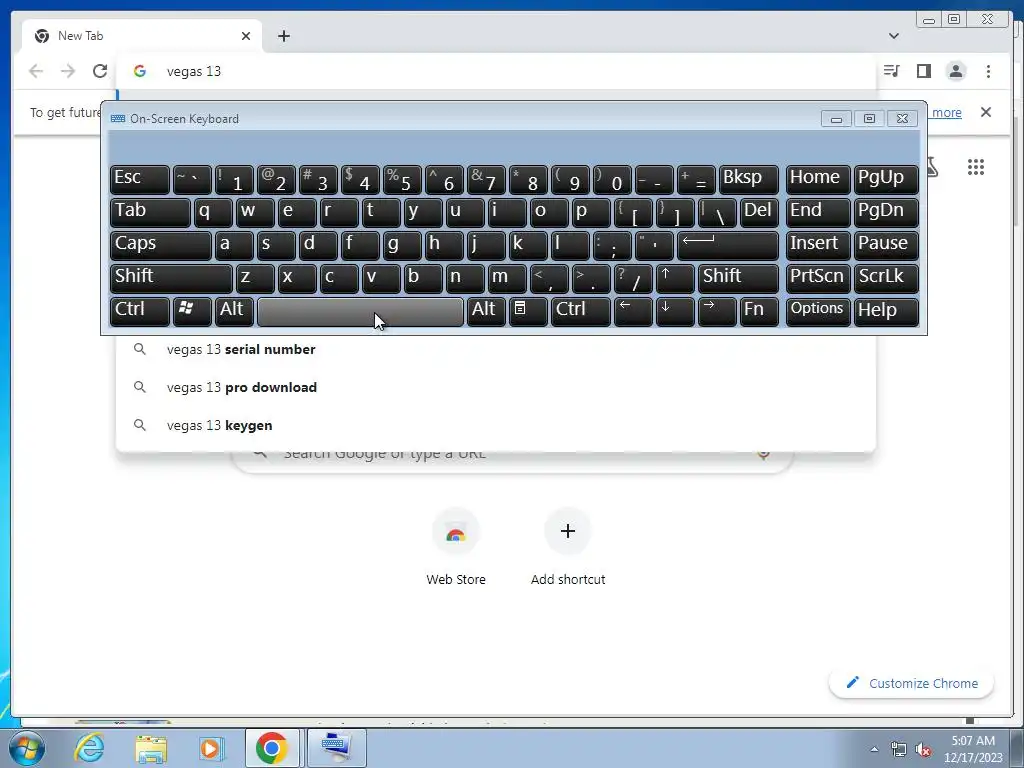Show hidden tray icons arrow
This screenshot has width=1024, height=768.
874,749
